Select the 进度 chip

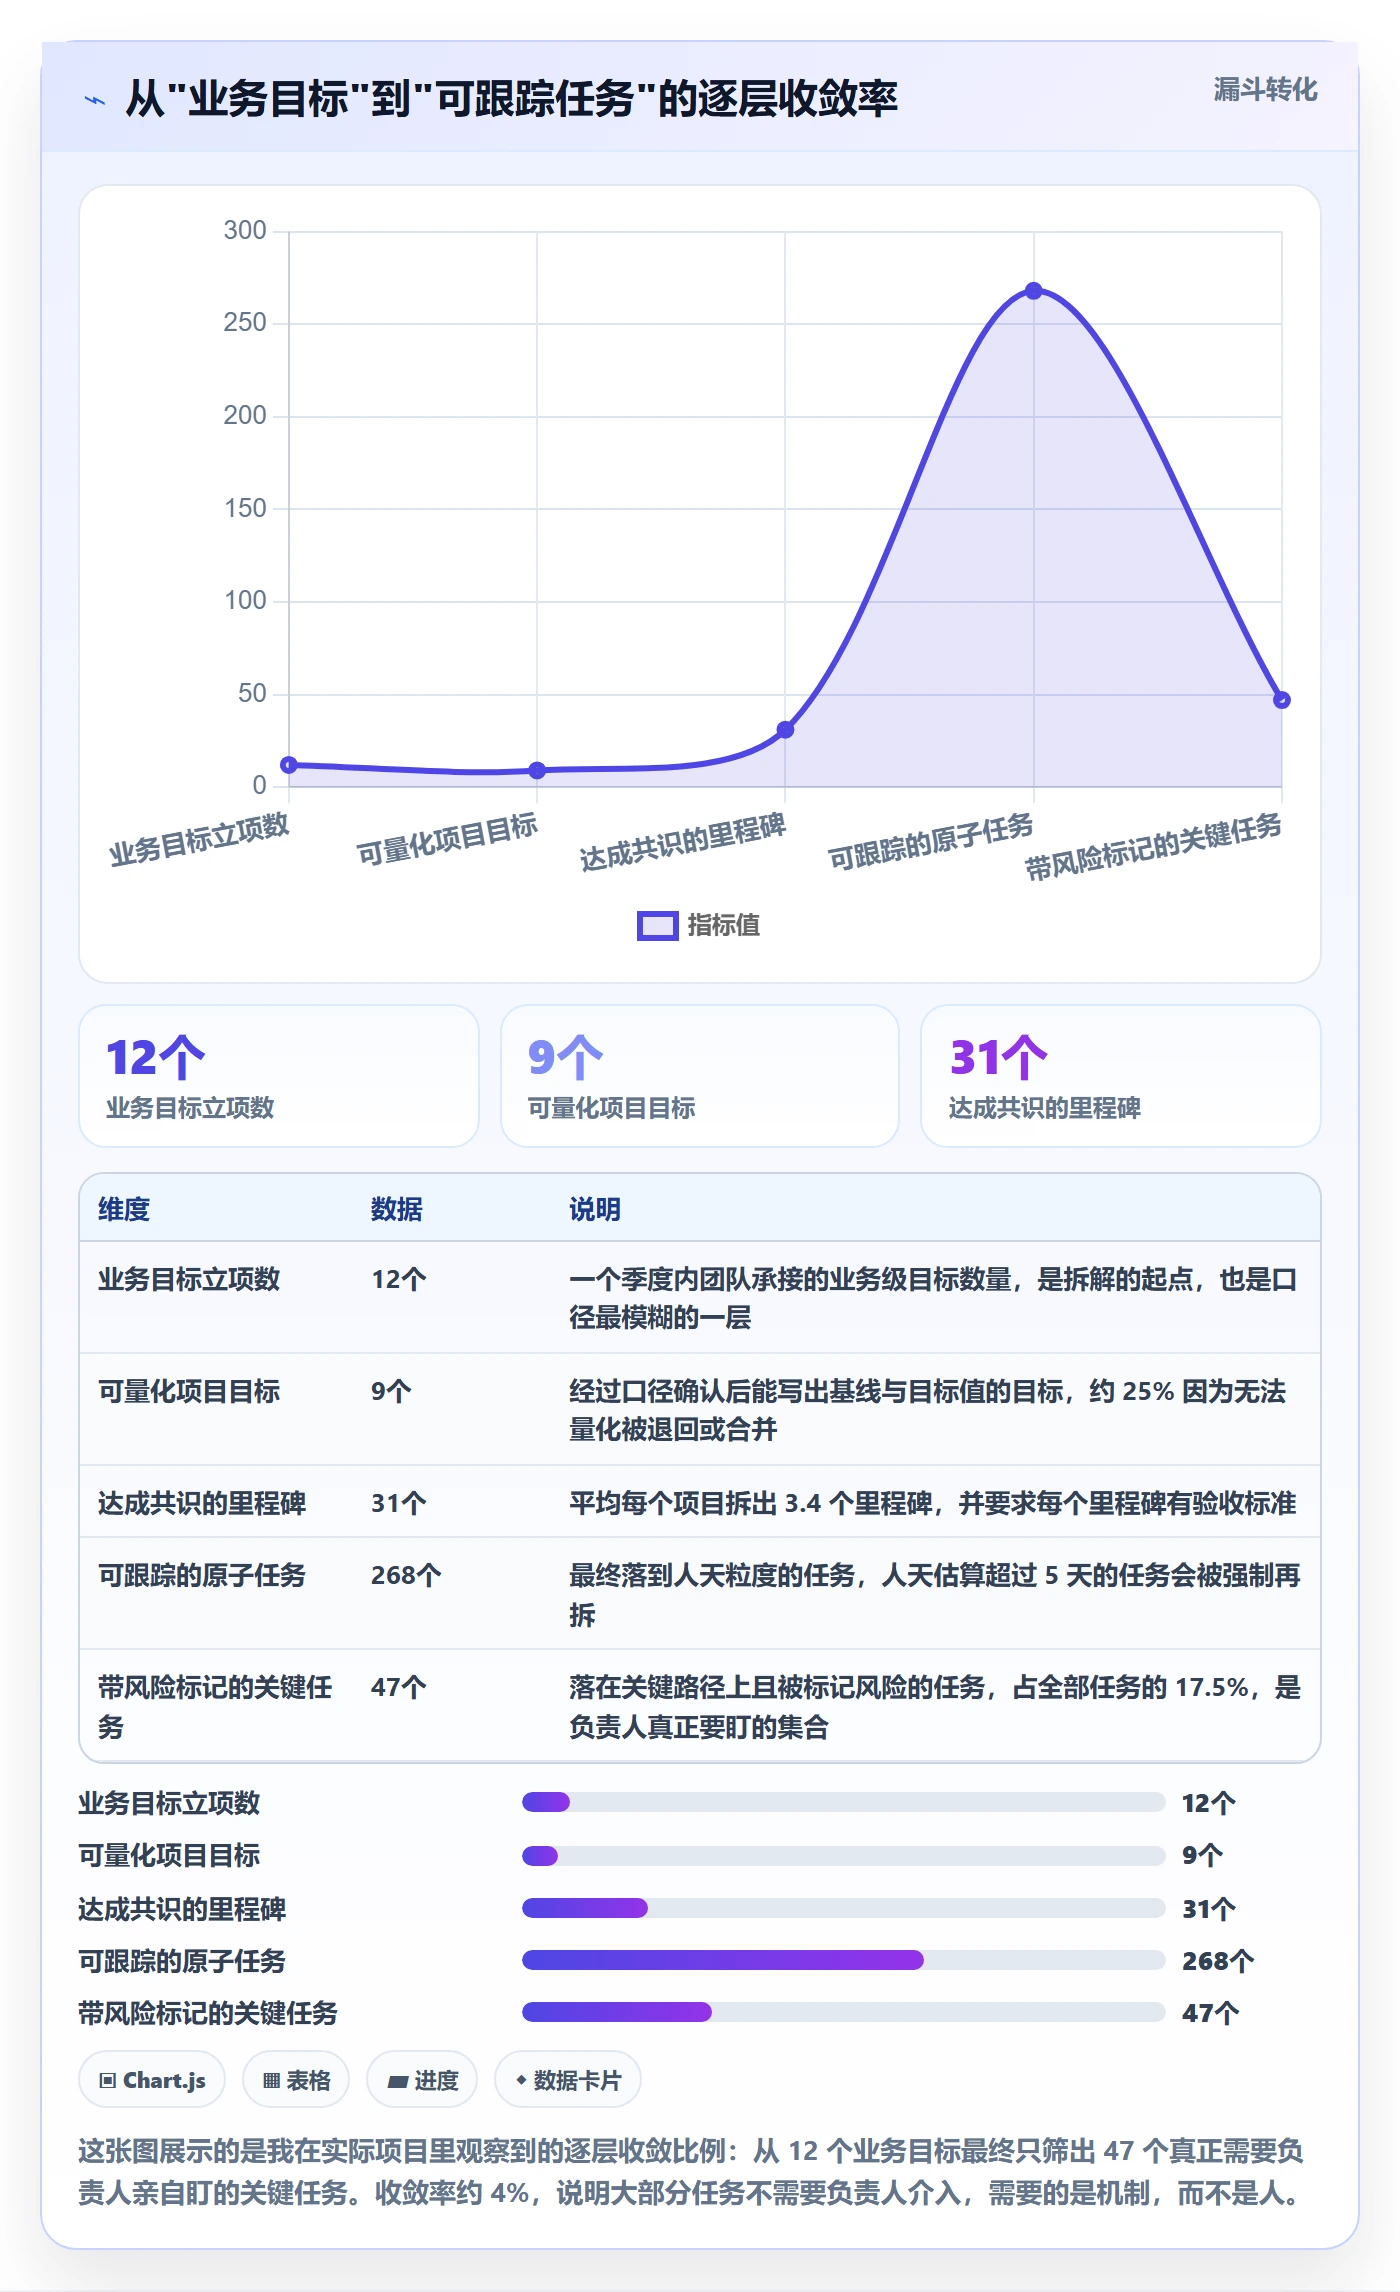(x=422, y=2080)
